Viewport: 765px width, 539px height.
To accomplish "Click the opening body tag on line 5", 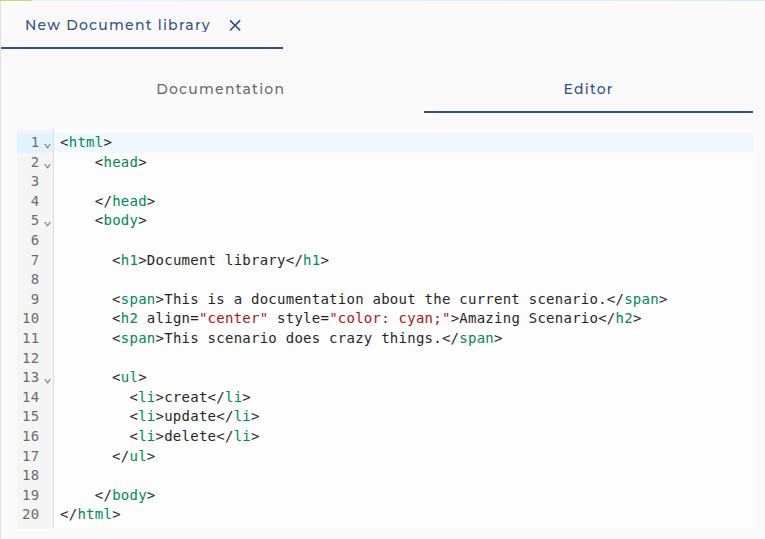I will (x=121, y=220).
